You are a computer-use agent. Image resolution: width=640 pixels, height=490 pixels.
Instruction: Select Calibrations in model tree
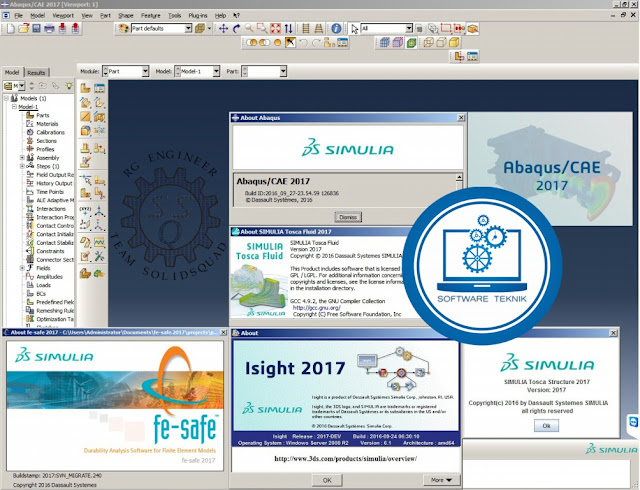point(51,132)
